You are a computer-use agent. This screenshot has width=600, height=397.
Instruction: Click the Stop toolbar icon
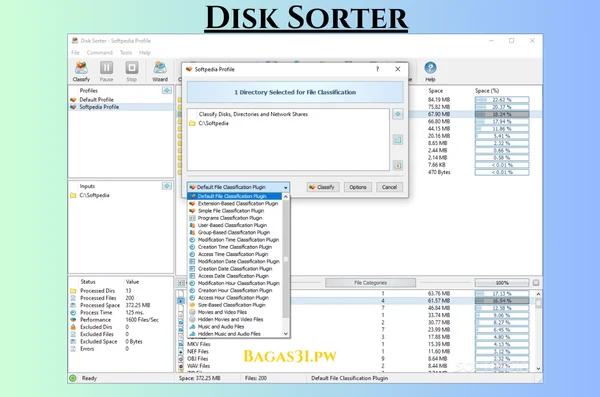point(132,71)
